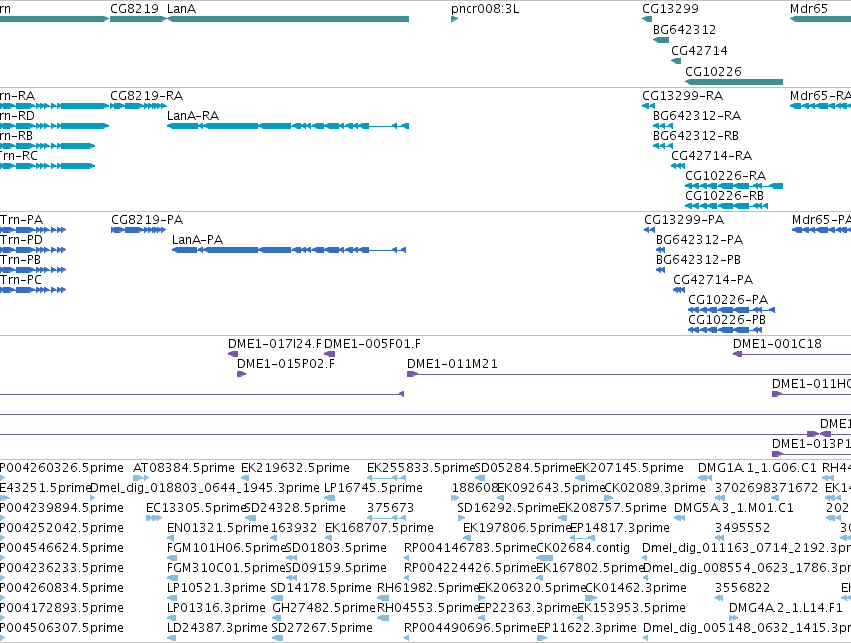Click the BG642312-PA protein label
851x643 pixels.
pyautogui.click(x=700, y=240)
